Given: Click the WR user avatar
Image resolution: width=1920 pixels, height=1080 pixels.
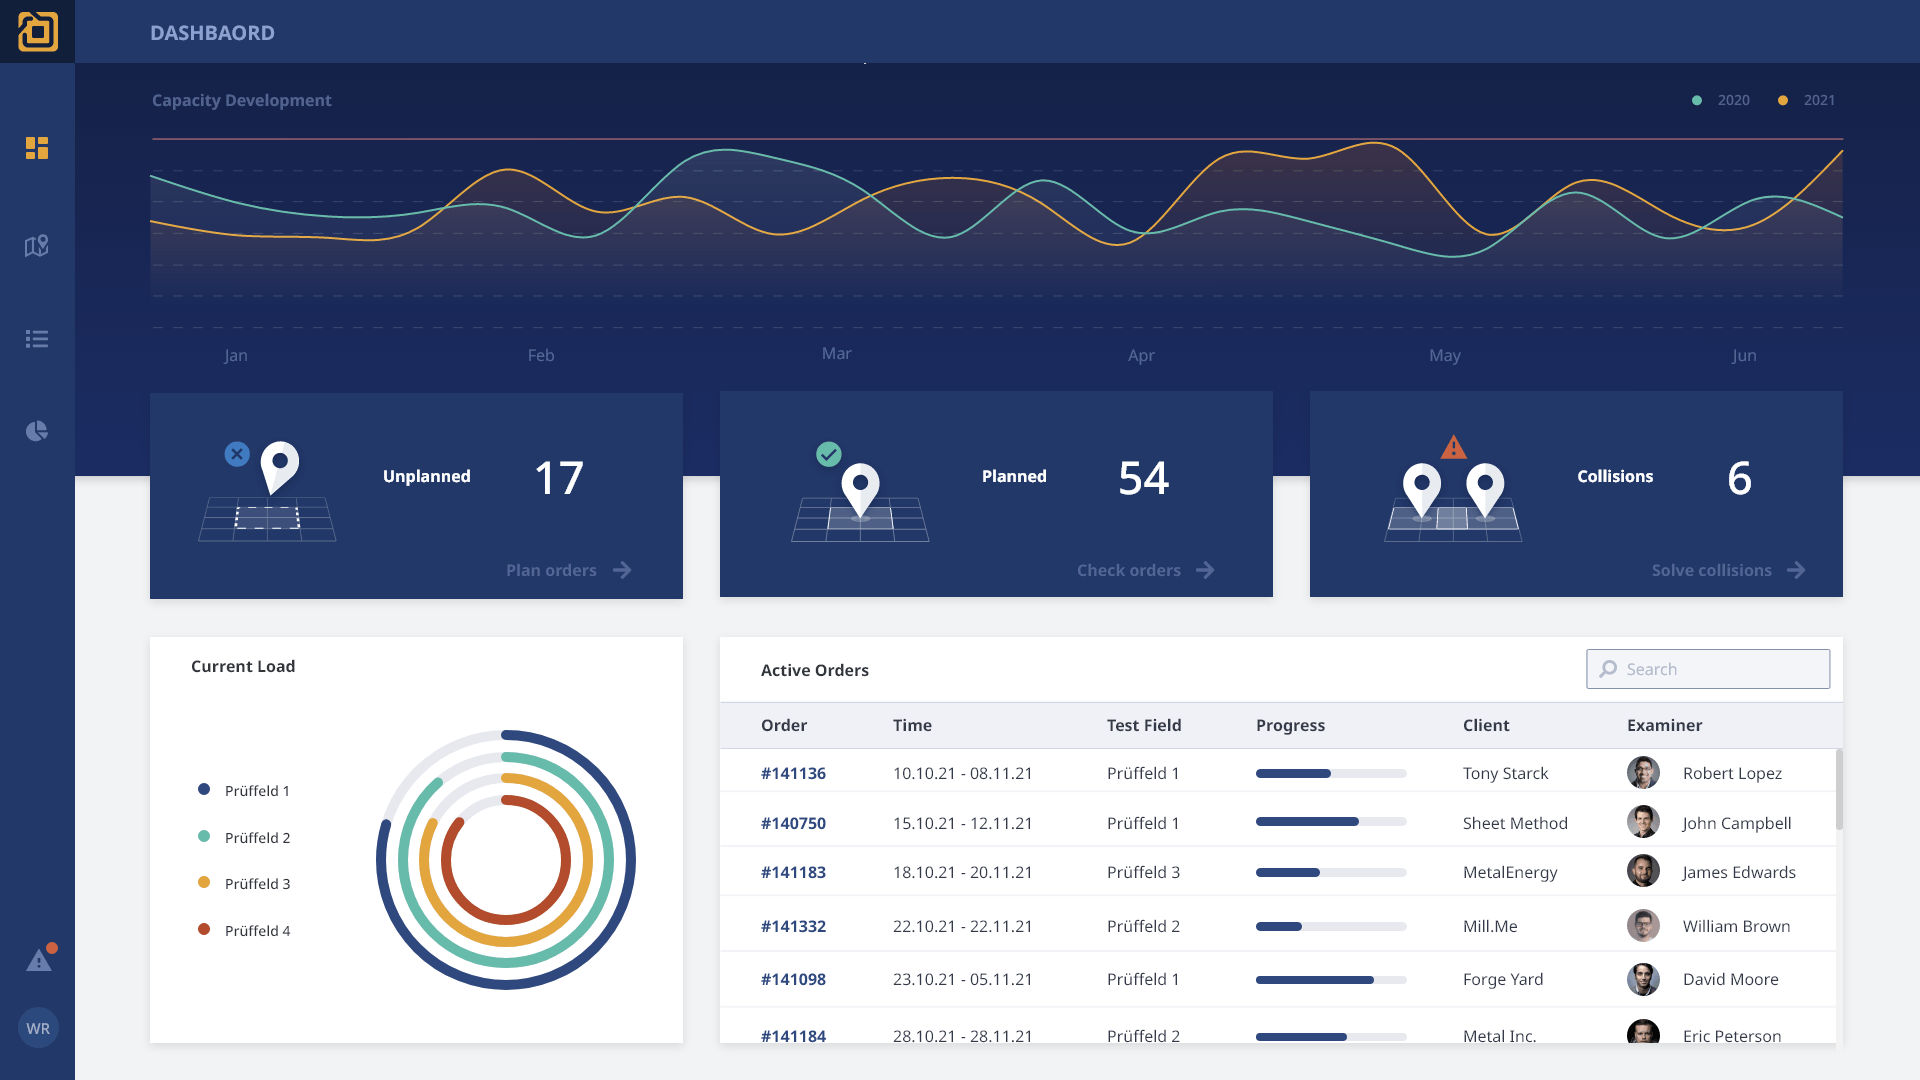Looking at the screenshot, I should (38, 1028).
